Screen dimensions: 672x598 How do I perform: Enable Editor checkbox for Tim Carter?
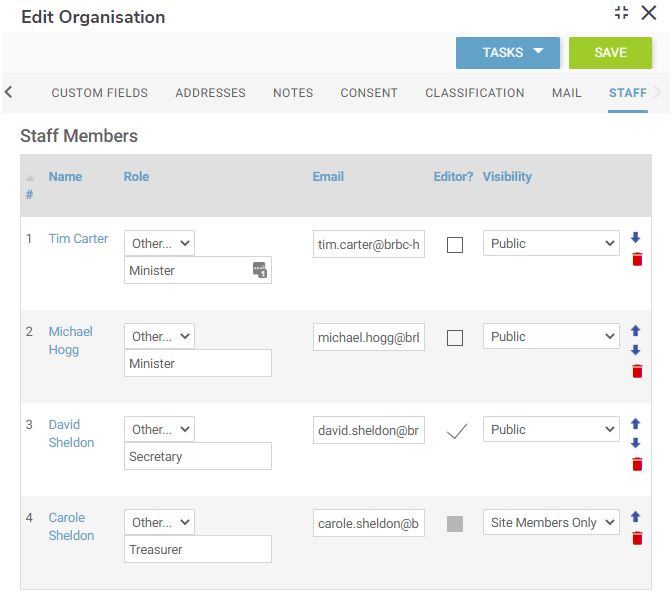pos(455,245)
